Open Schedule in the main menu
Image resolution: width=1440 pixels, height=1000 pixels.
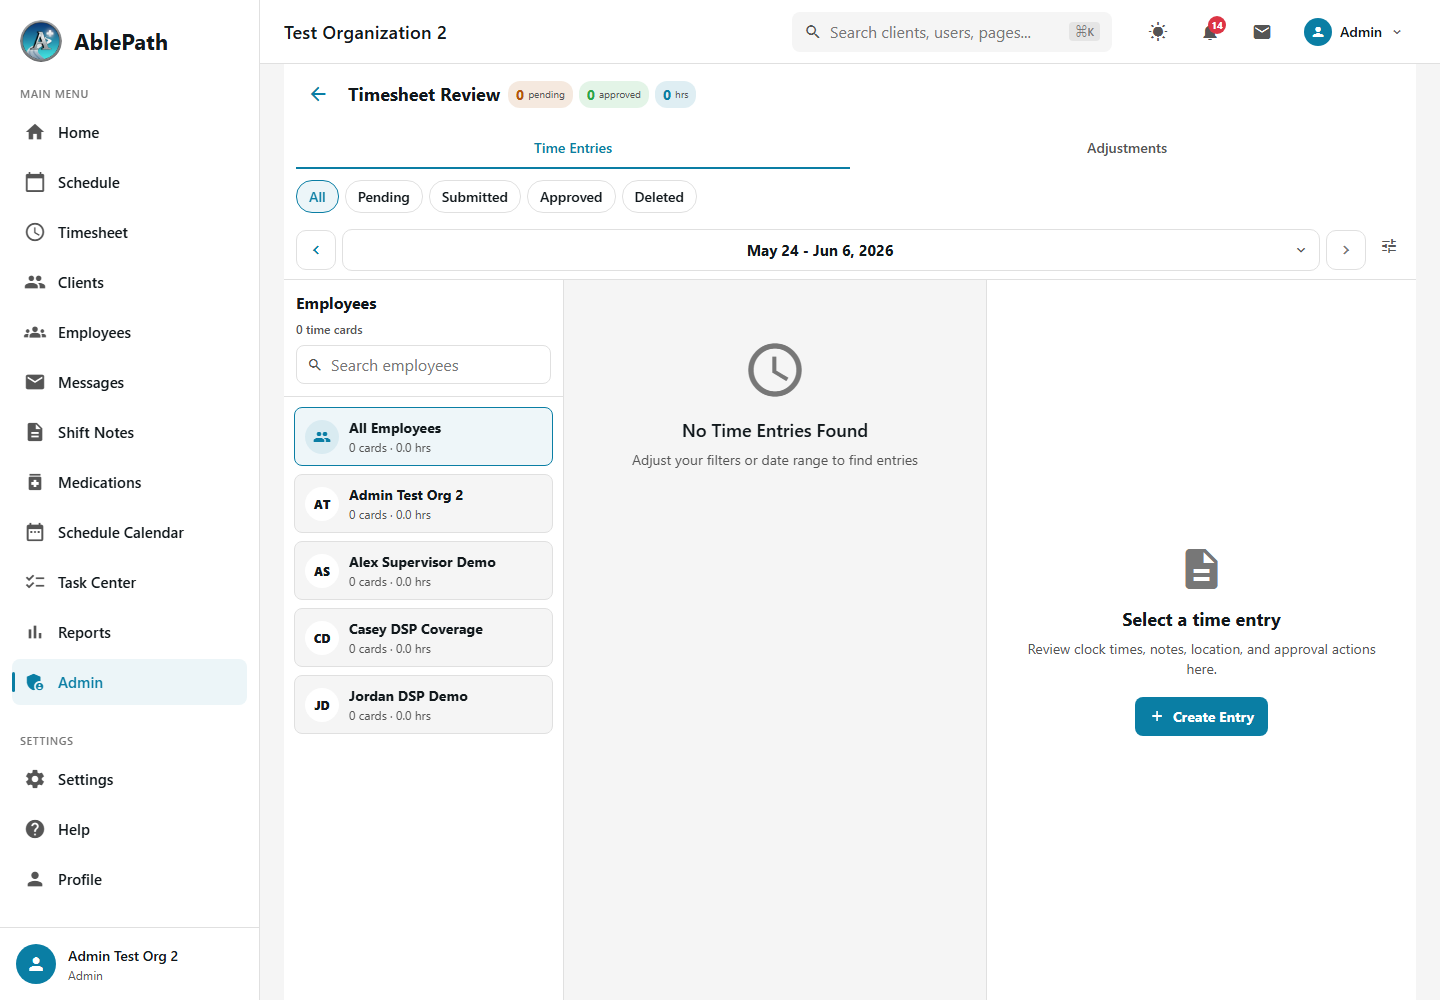[x=129, y=182]
